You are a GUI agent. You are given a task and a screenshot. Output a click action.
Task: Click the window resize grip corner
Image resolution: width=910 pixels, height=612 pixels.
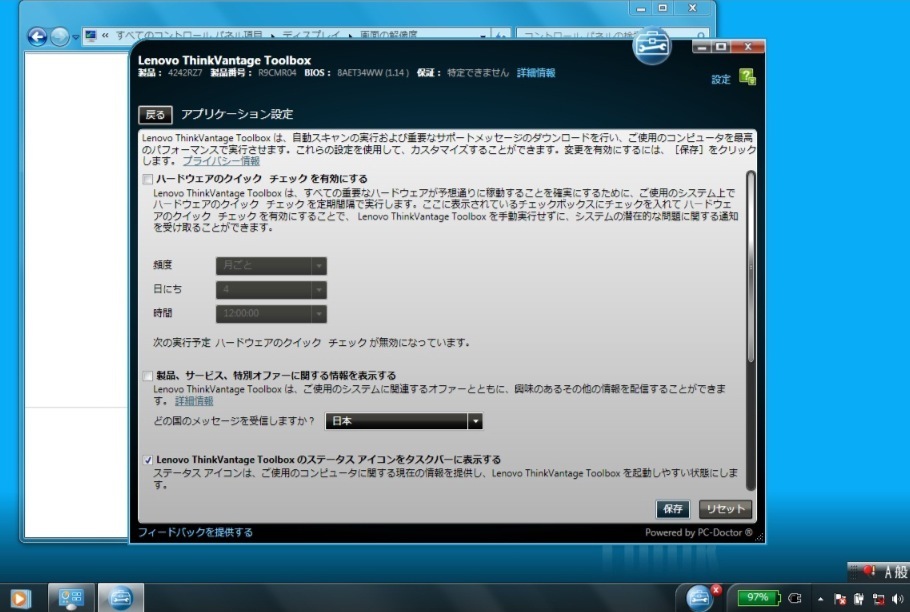(x=759, y=537)
